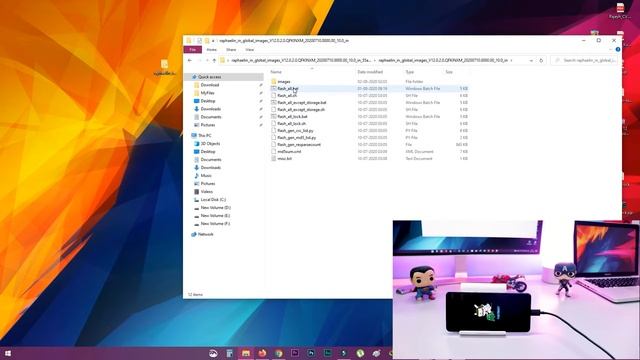The image size is (640, 360).
Task: Select the flash_gen_crc_list.py file
Action: point(295,131)
